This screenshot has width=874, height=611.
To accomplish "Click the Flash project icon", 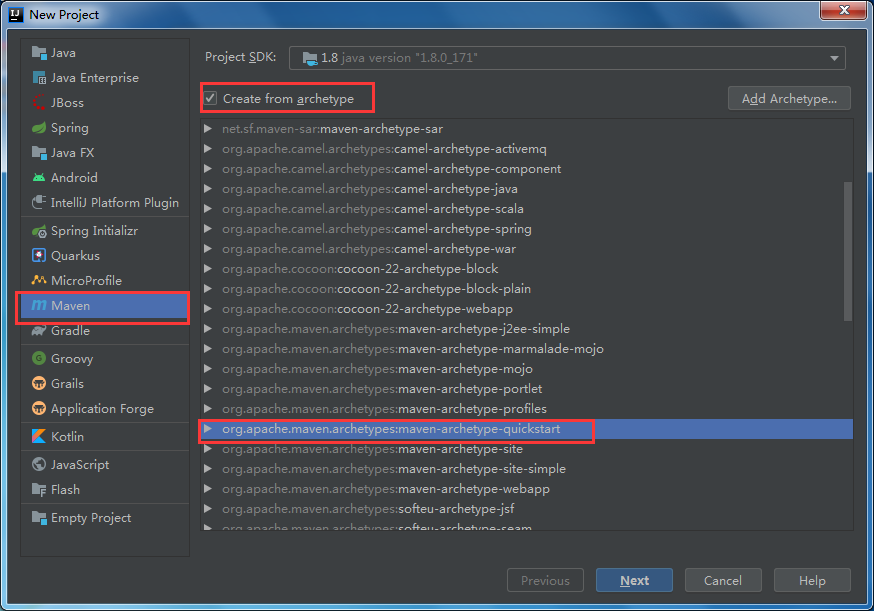I will point(39,490).
